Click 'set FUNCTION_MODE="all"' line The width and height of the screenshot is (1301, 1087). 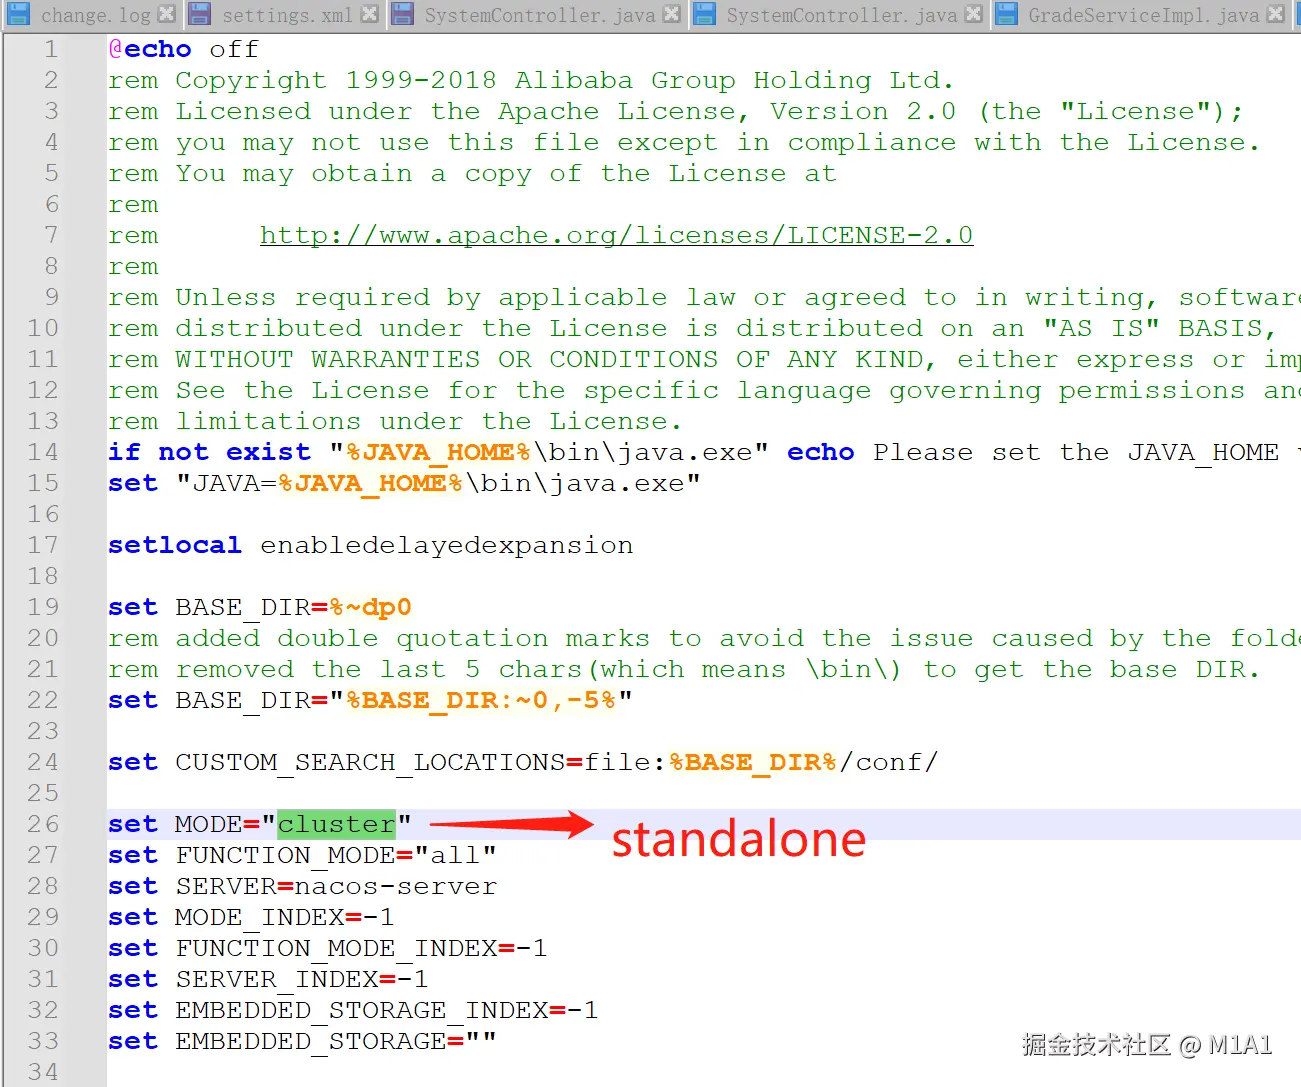(302, 855)
